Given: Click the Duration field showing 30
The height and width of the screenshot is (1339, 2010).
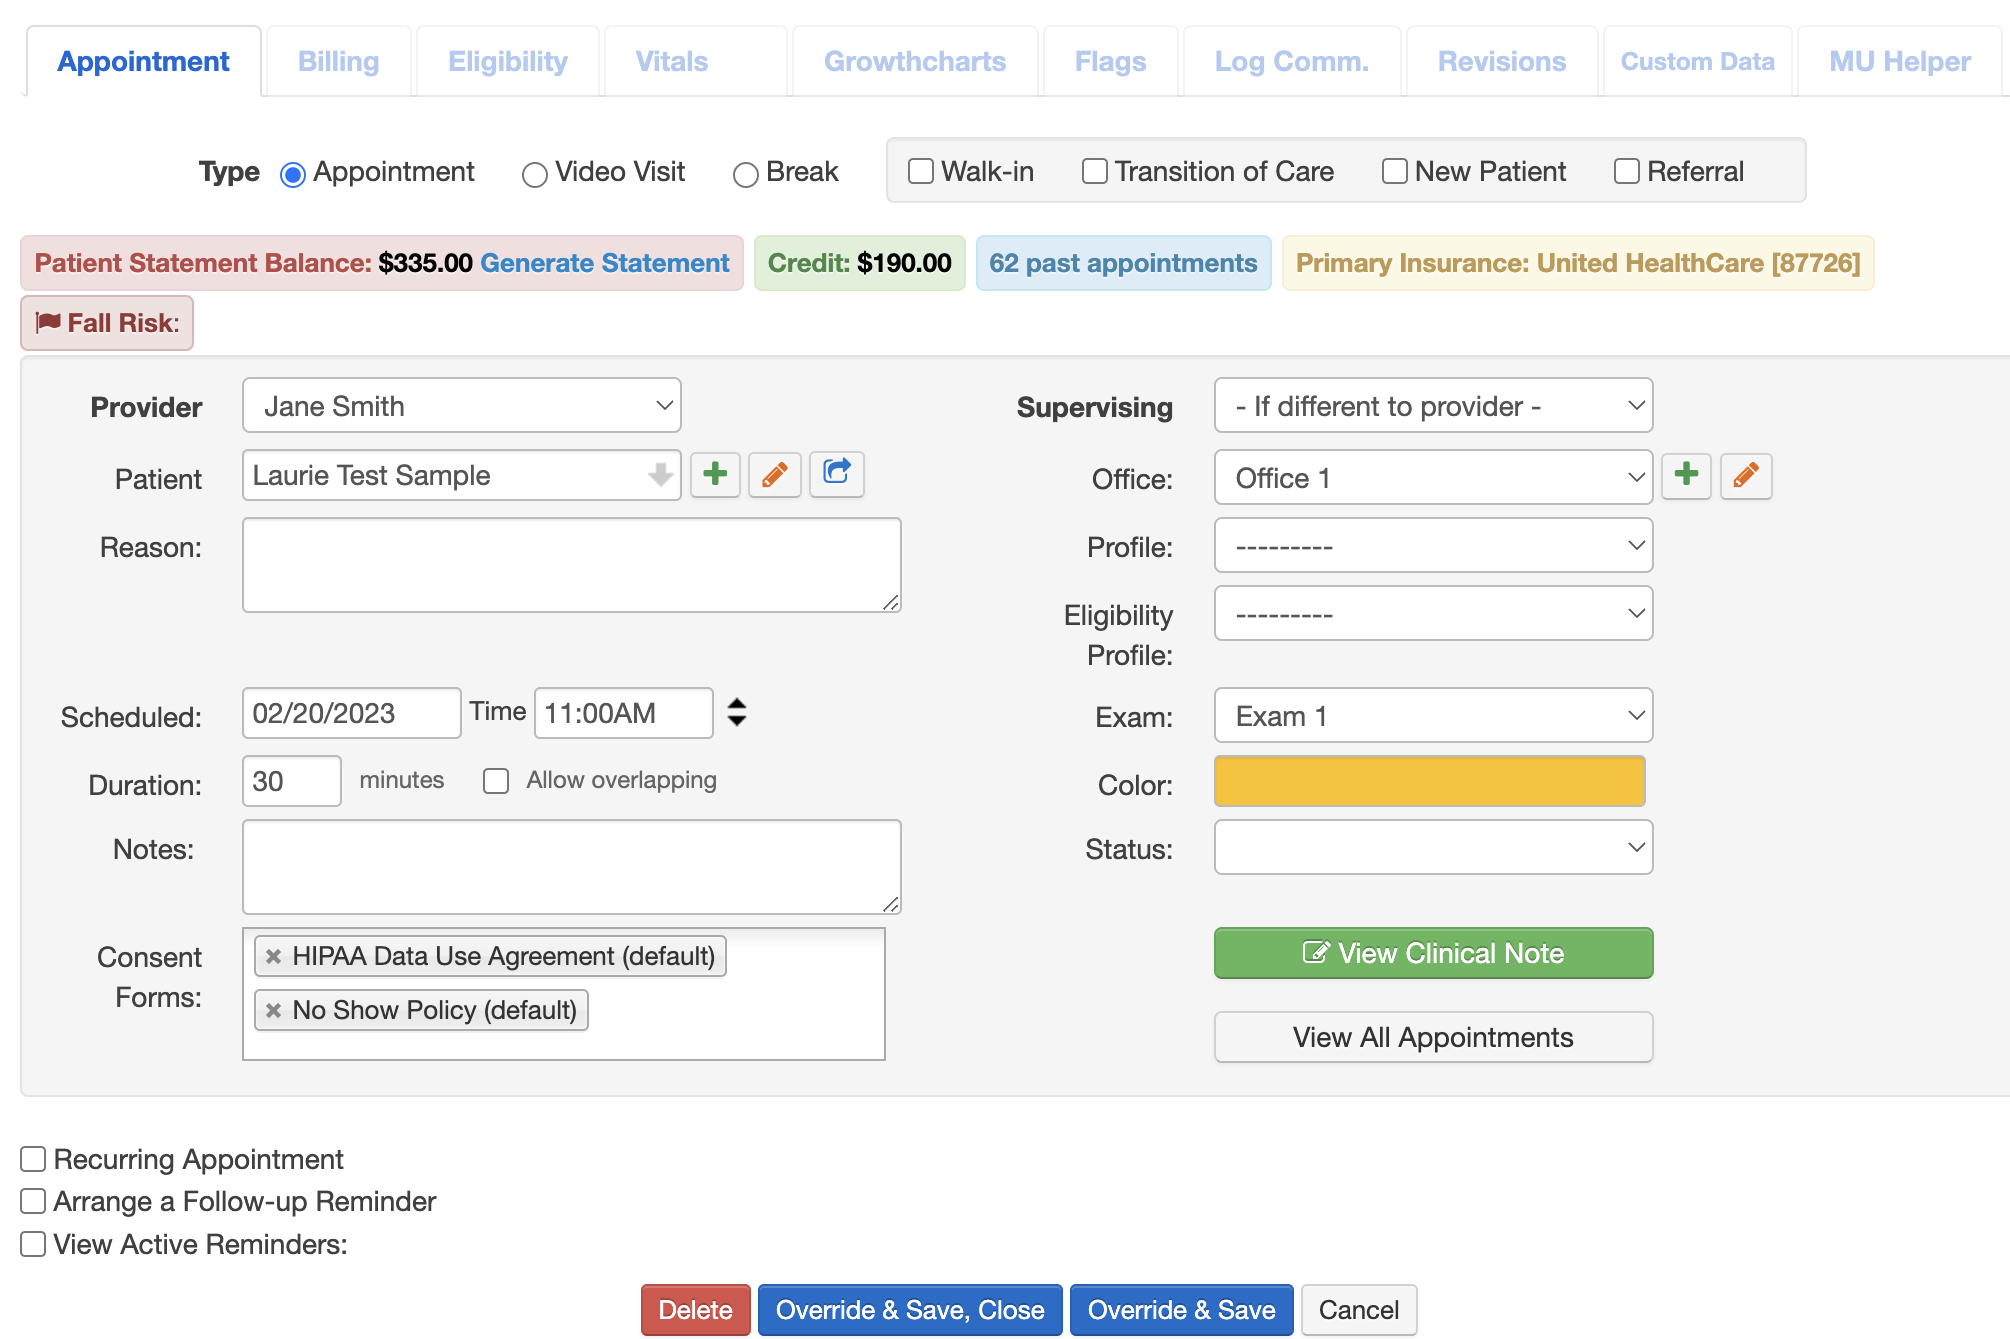Looking at the screenshot, I should tap(292, 781).
